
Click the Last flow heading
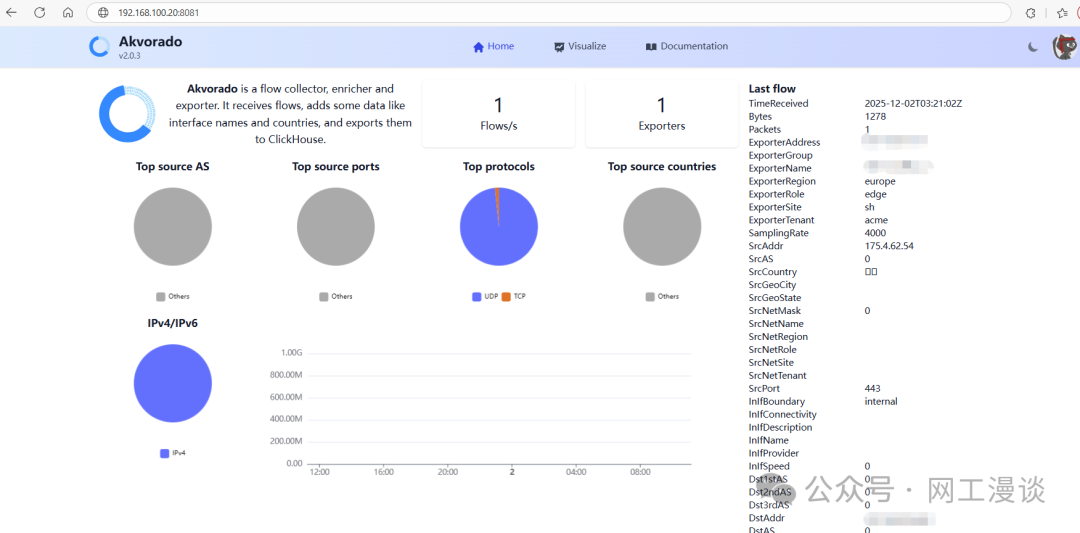[772, 89]
